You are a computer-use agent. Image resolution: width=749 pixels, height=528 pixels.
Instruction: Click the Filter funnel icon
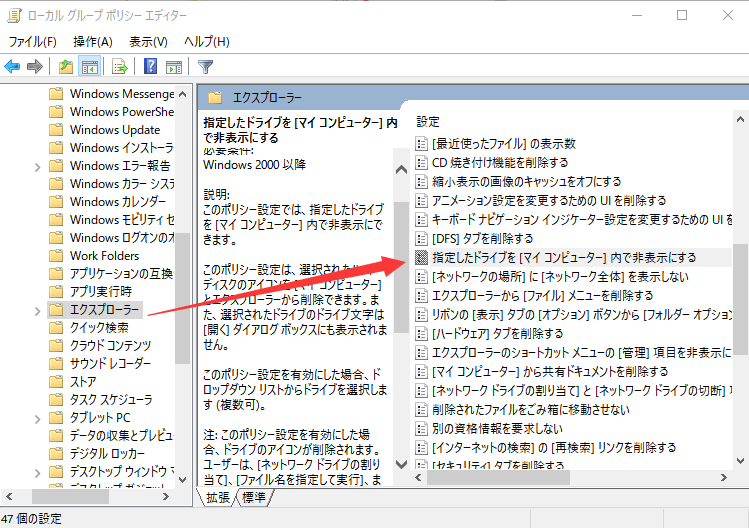click(x=205, y=67)
